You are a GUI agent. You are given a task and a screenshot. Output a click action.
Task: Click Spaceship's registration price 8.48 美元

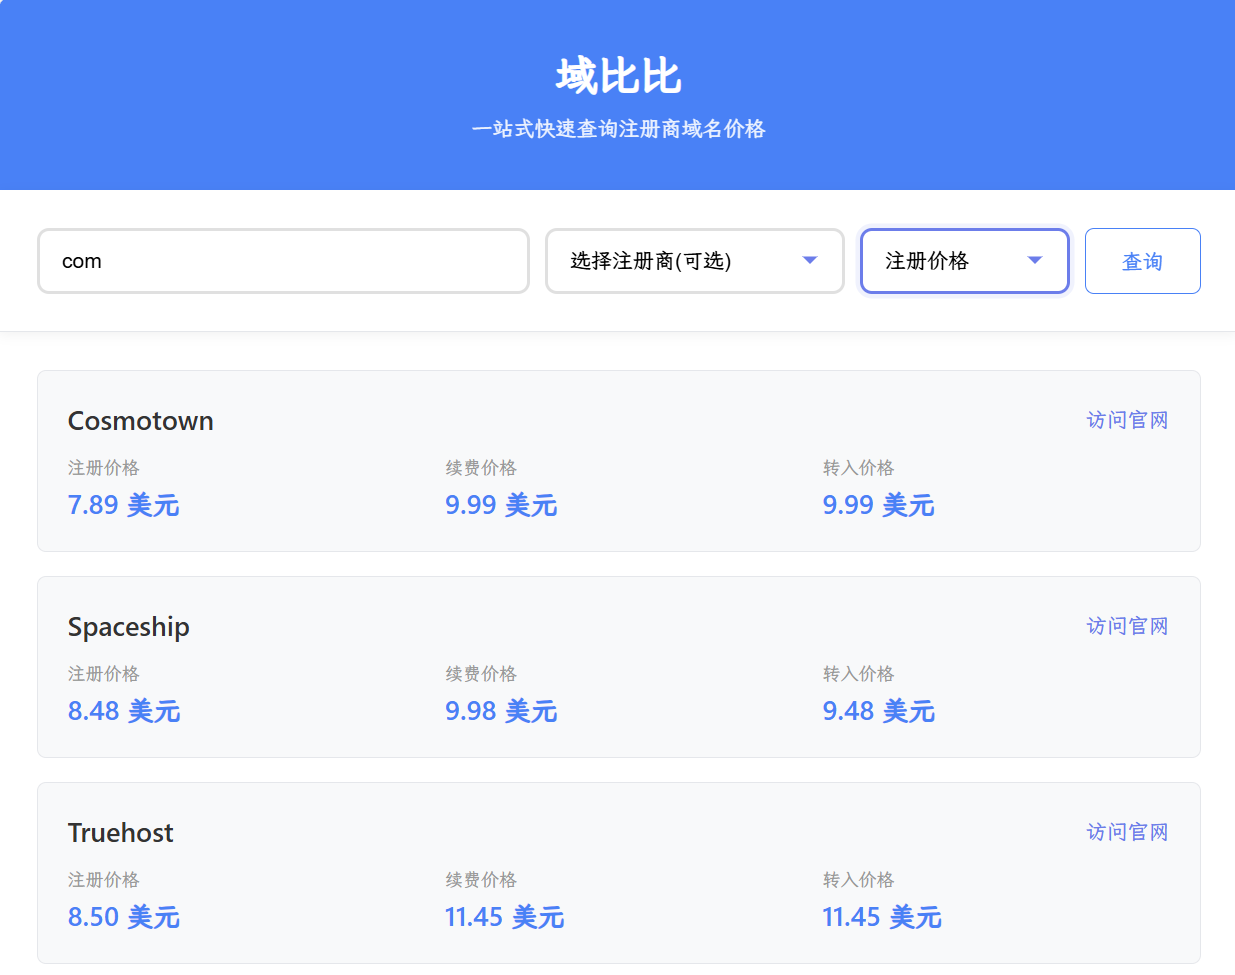[x=124, y=711]
